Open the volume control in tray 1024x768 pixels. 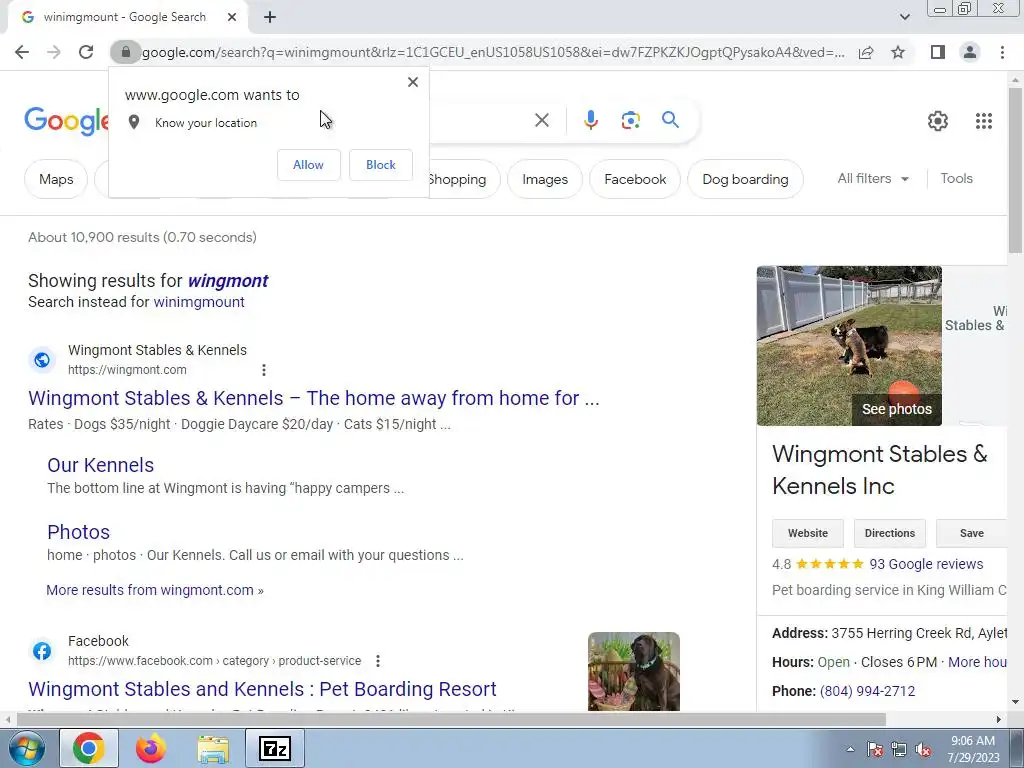(x=923, y=750)
